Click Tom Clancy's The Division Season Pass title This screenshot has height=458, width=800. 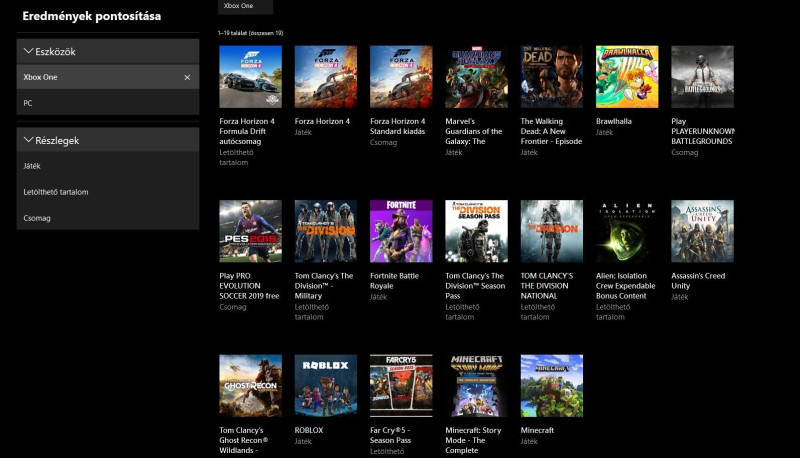click(475, 286)
